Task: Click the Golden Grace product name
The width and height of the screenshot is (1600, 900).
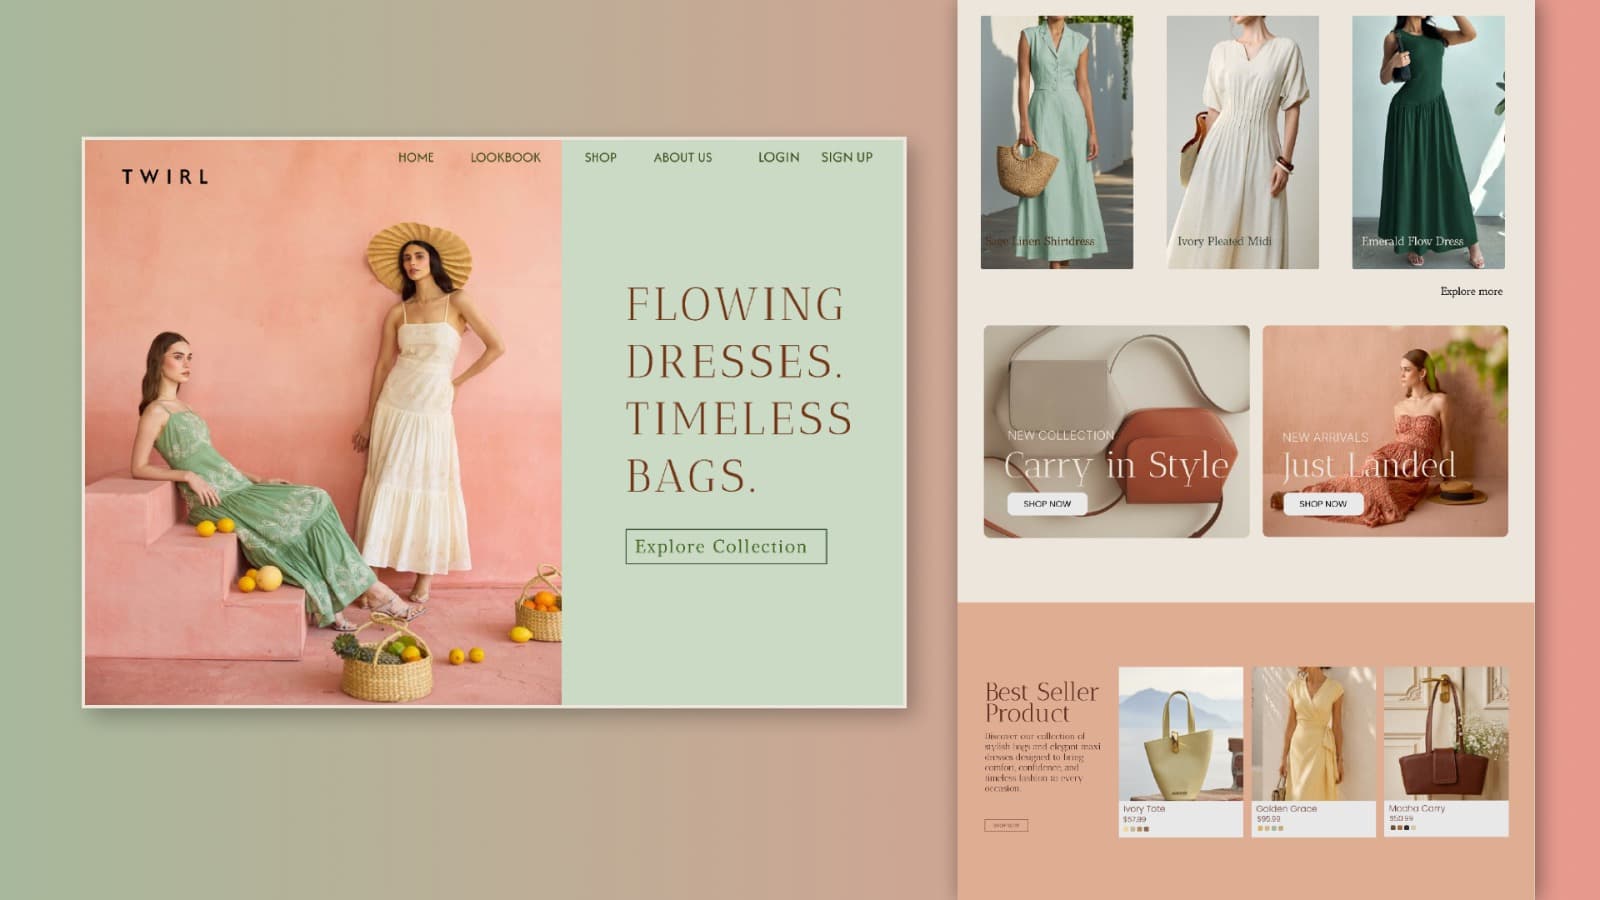Action: coord(1286,808)
